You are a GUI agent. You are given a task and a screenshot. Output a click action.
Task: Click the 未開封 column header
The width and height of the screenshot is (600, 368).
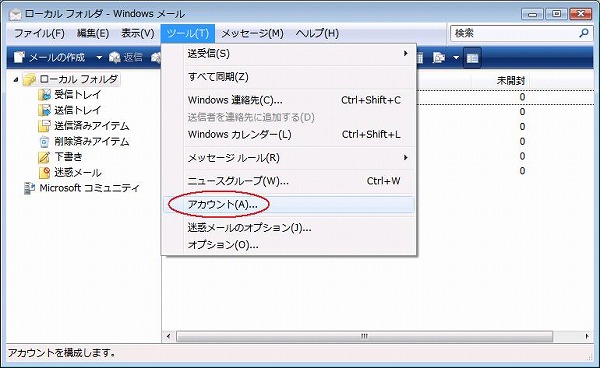point(510,81)
